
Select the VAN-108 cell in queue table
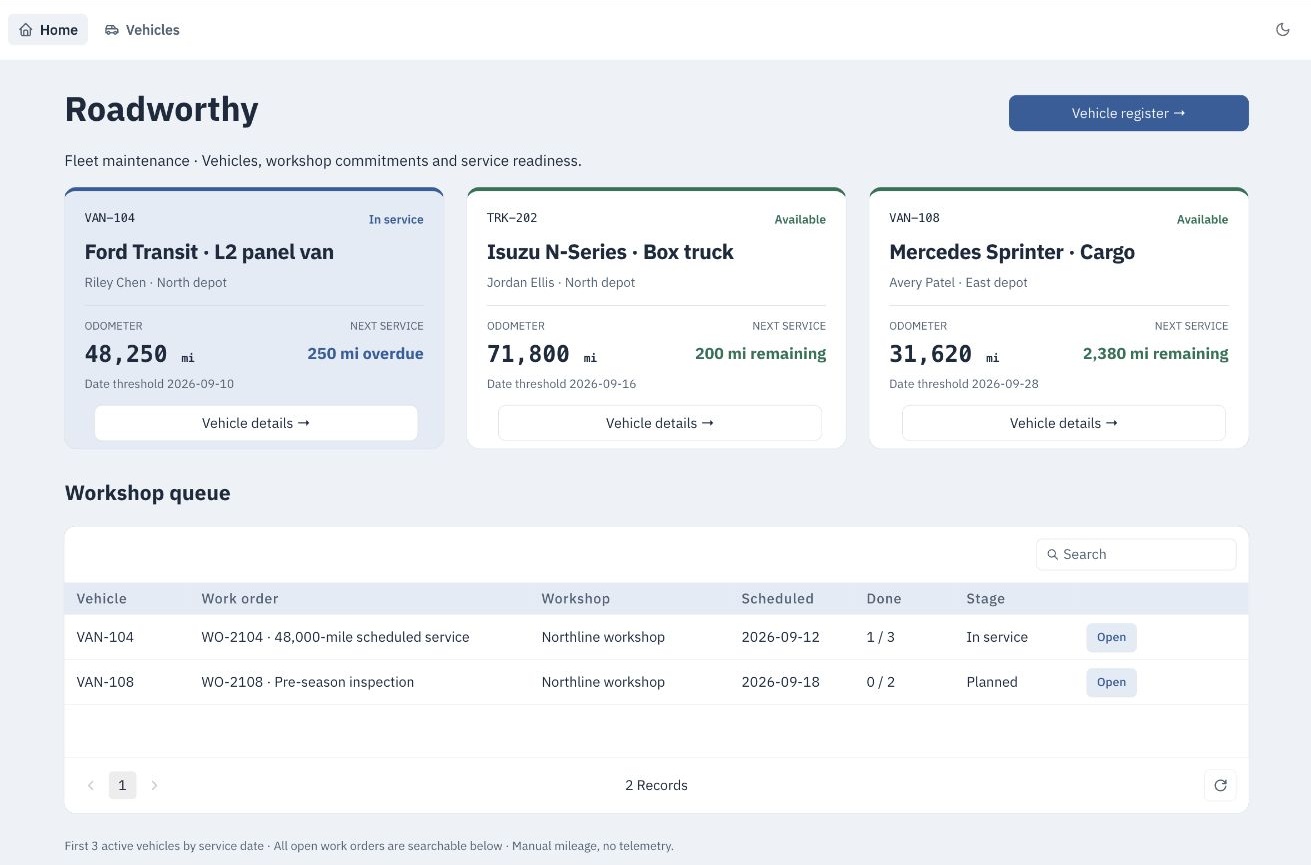click(105, 682)
